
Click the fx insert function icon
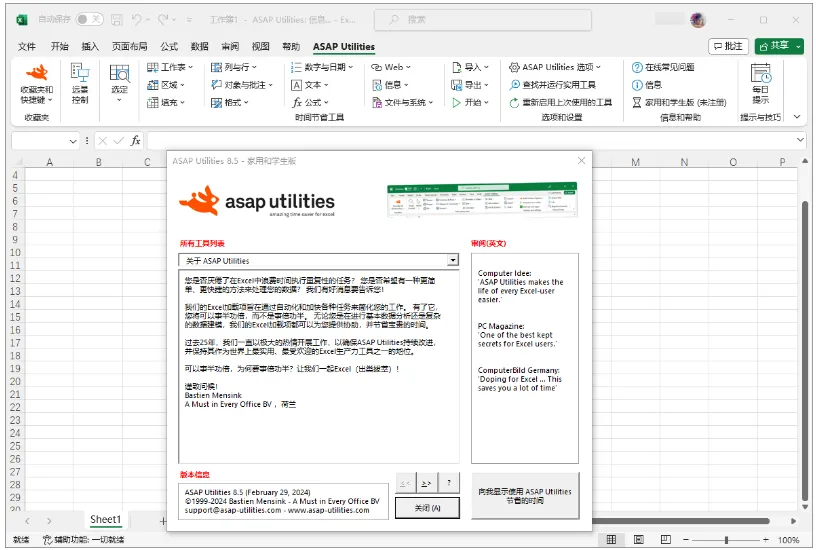(135, 140)
